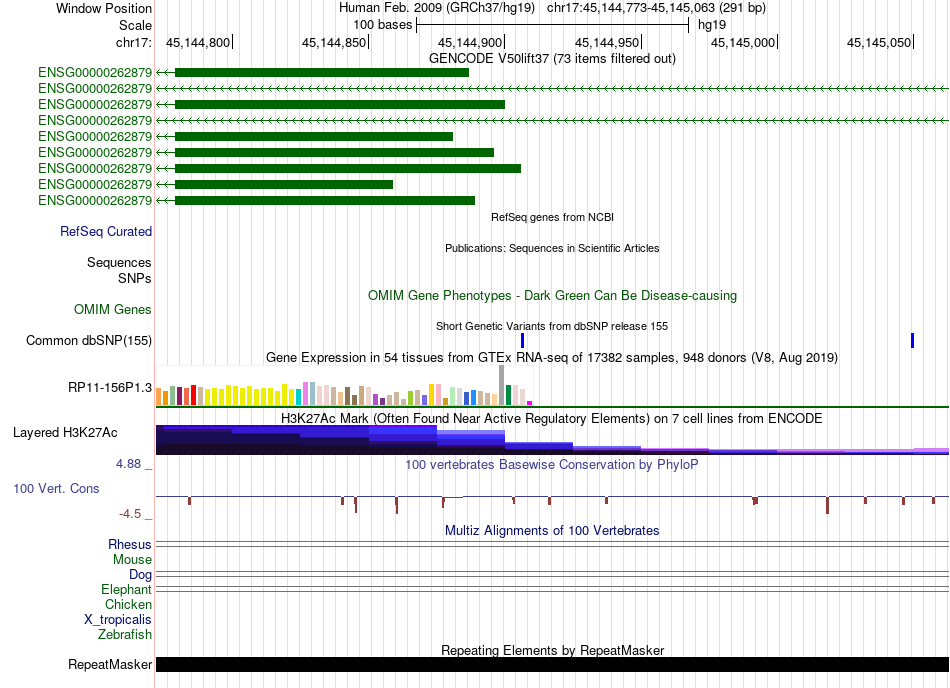The height and width of the screenshot is (688, 950).
Task: Click the 45,145,050 ruler coordinate
Action: point(879,42)
